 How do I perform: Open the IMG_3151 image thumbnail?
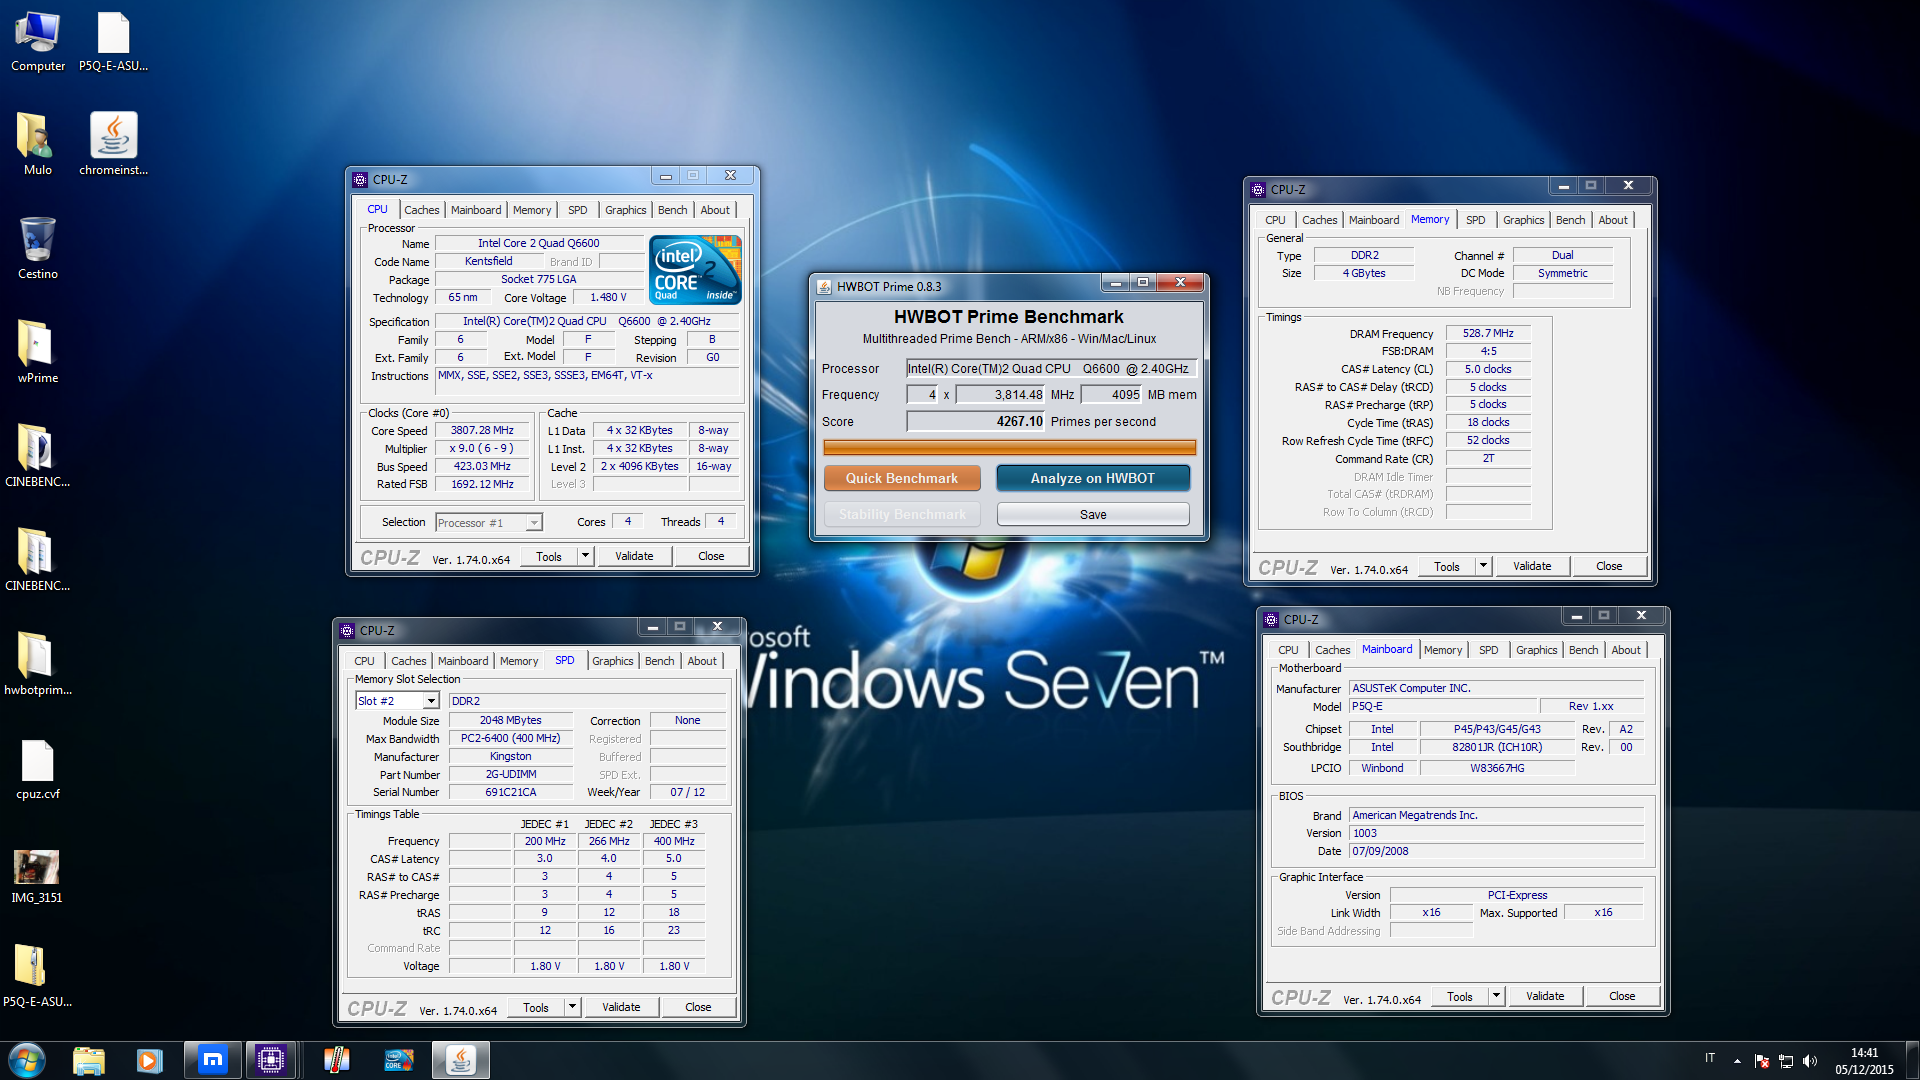[x=37, y=874]
